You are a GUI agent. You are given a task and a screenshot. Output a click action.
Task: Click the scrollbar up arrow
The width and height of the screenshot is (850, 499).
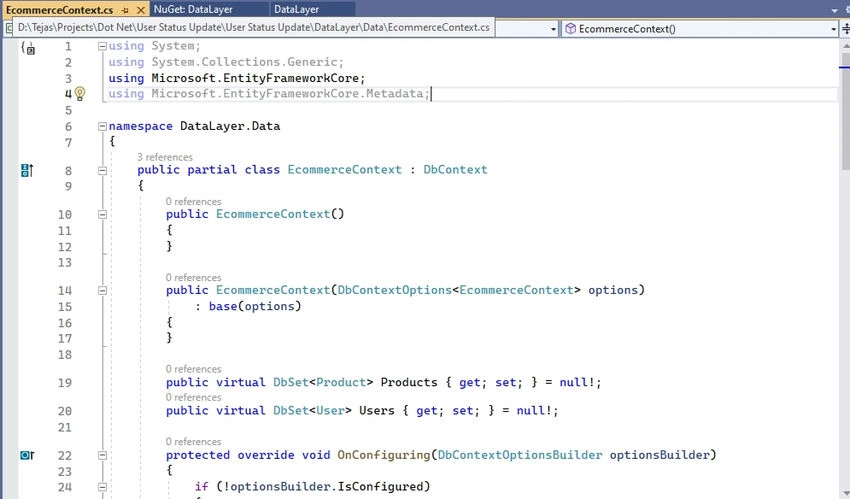(x=845, y=46)
